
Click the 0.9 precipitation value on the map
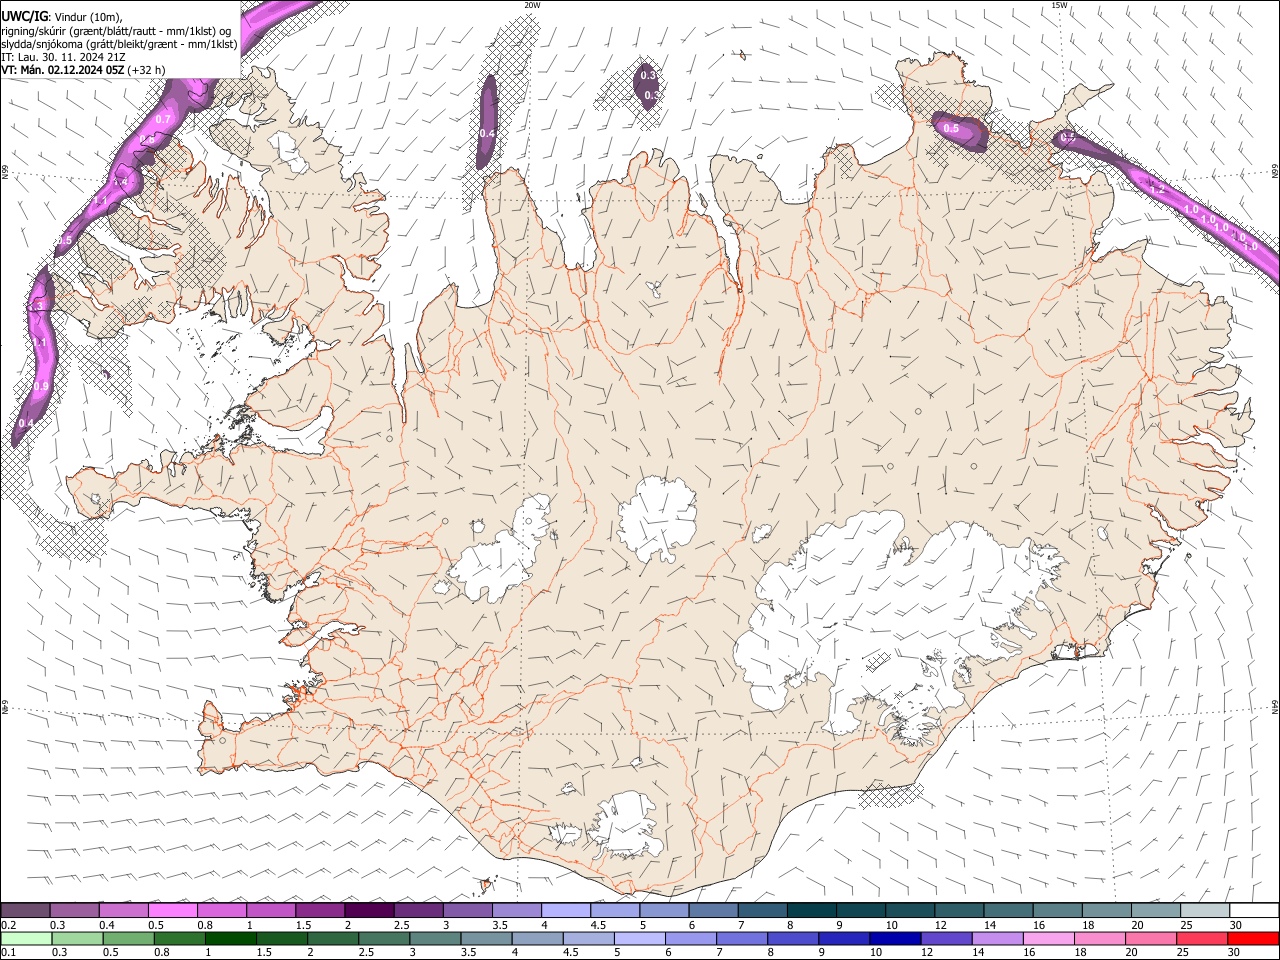41,386
